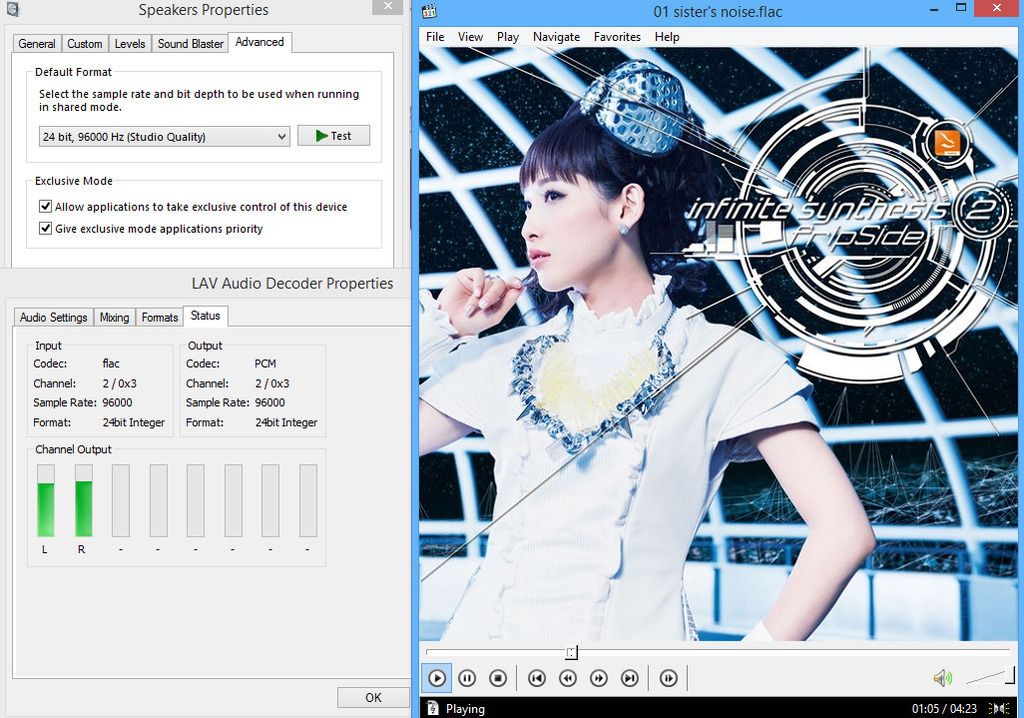The width and height of the screenshot is (1024, 718).
Task: Select the Advanced tab in Speakers Properties
Action: [x=260, y=42]
